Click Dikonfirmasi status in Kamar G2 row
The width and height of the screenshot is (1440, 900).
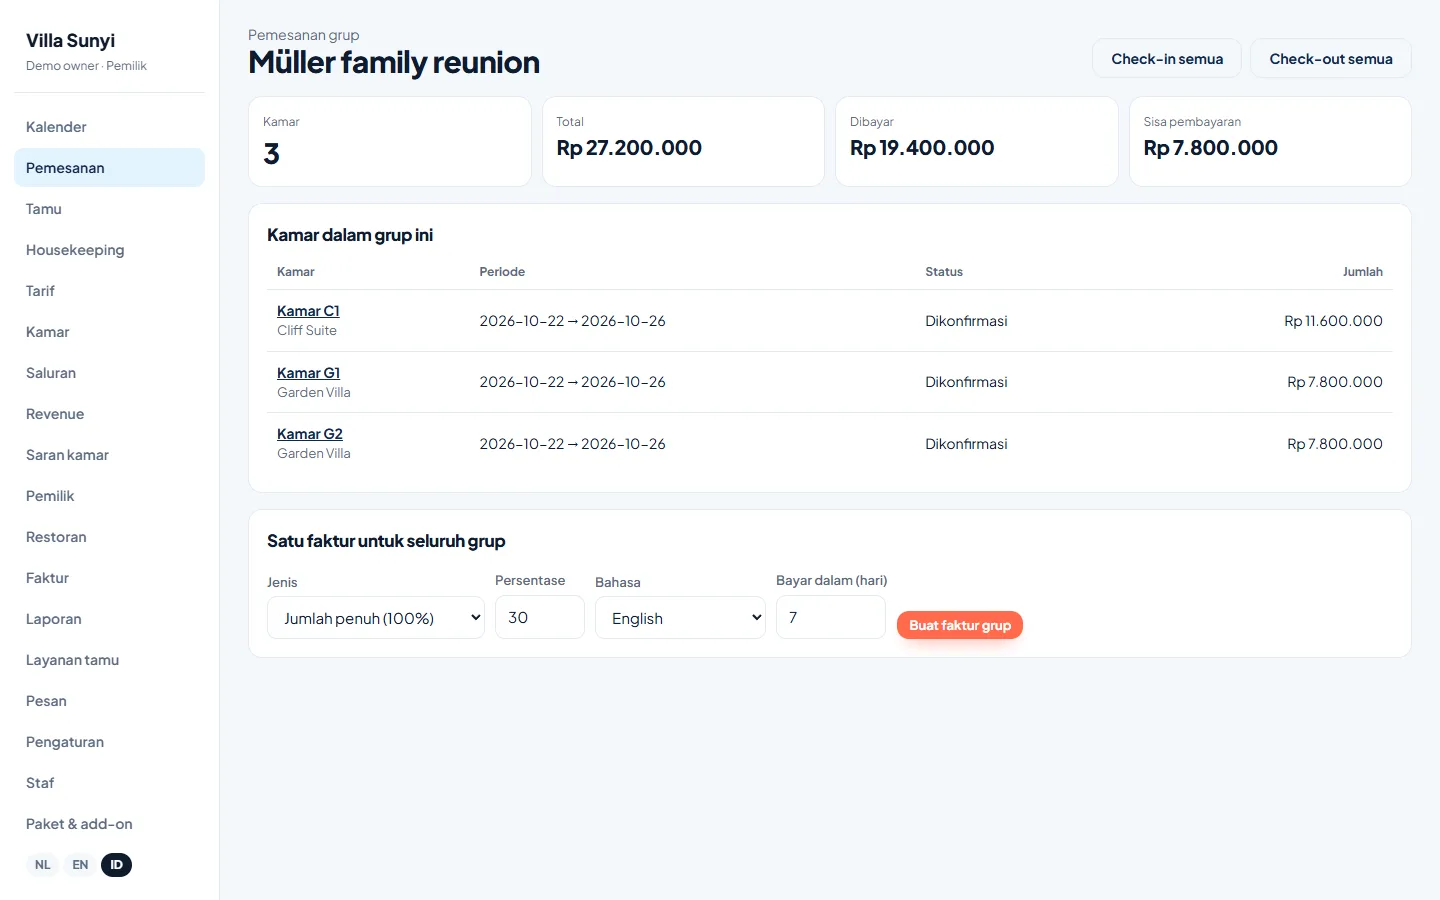(x=966, y=444)
